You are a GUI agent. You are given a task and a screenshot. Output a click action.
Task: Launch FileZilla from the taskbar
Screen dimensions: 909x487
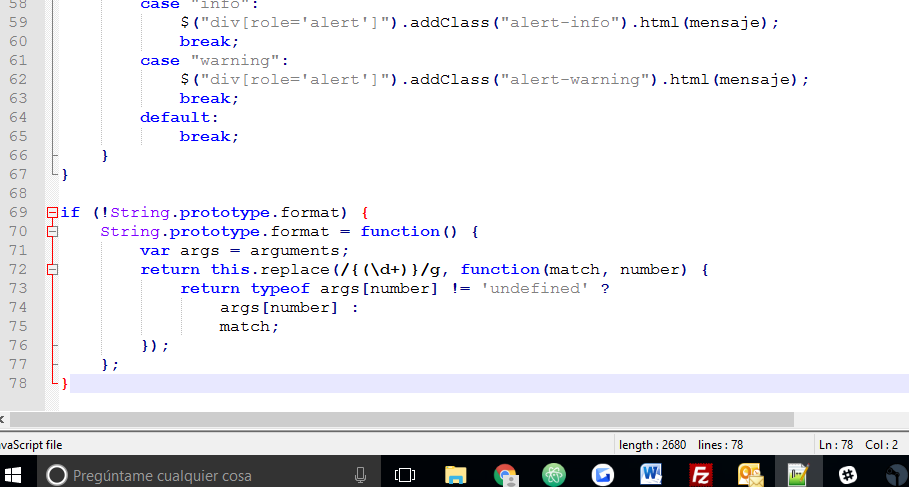[x=700, y=475]
